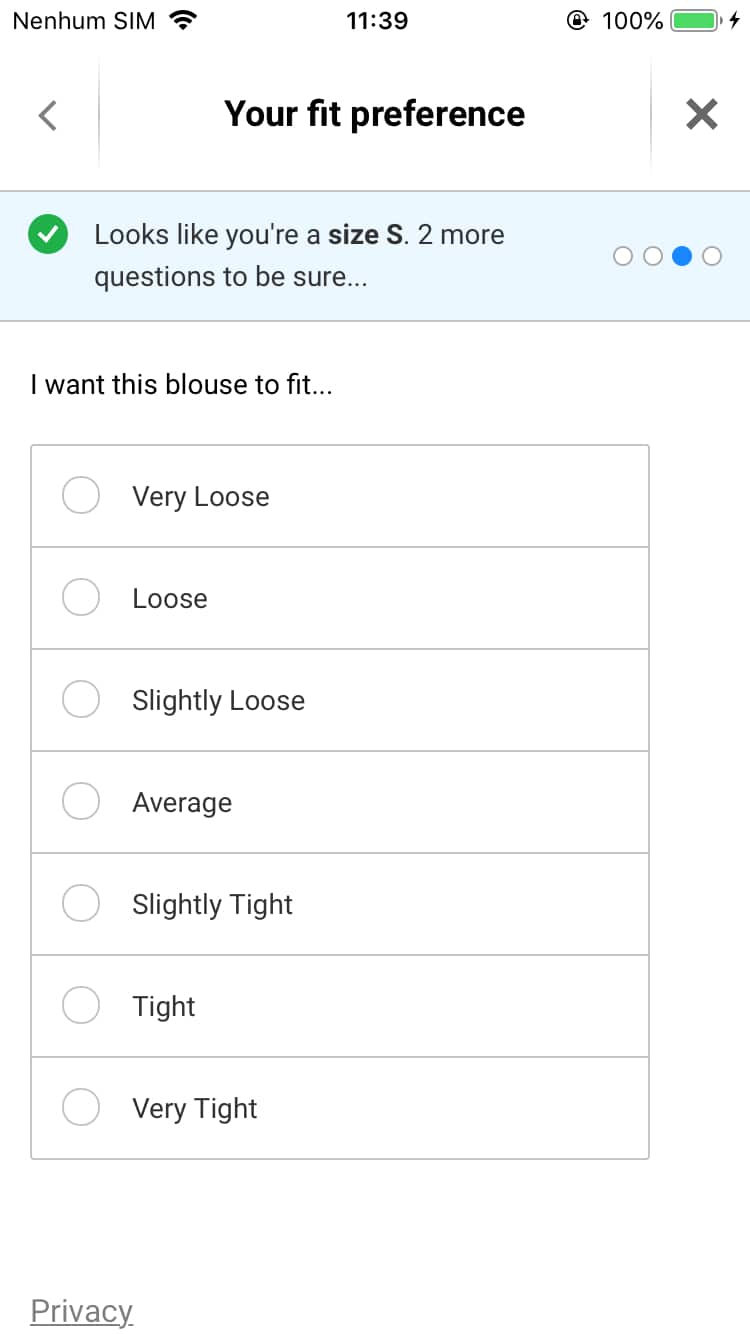The width and height of the screenshot is (750, 1334).
Task: Tap the second progress step dot
Action: tap(653, 257)
